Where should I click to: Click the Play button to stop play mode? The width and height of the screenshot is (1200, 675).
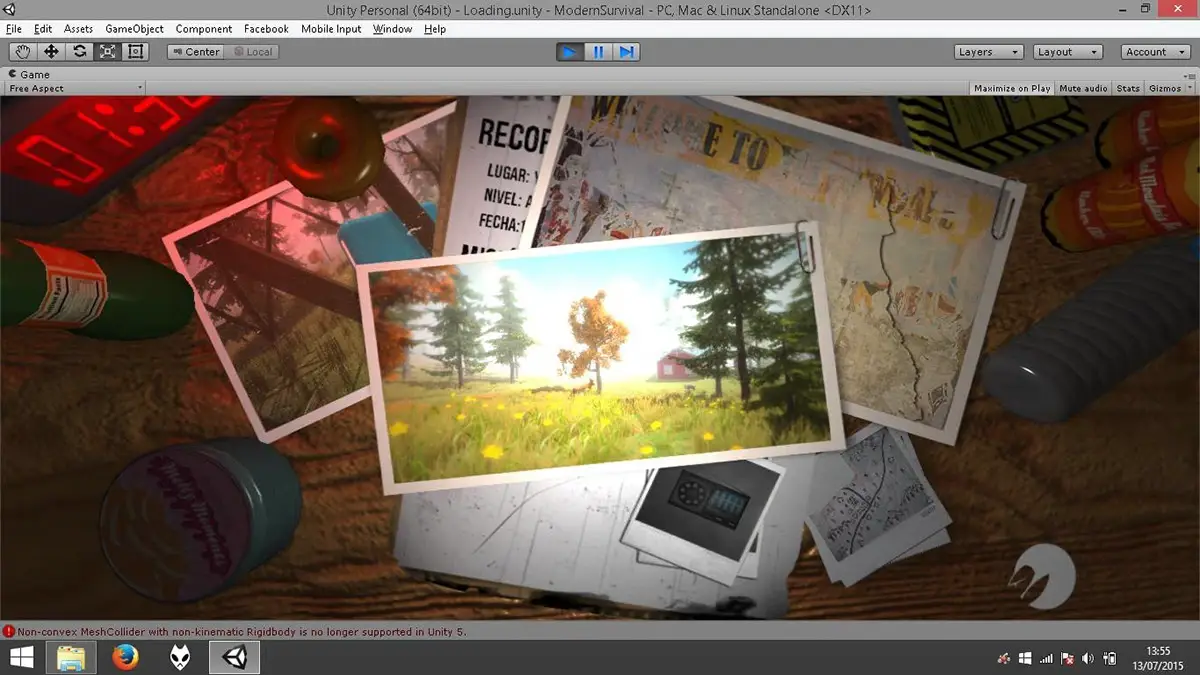[570, 52]
